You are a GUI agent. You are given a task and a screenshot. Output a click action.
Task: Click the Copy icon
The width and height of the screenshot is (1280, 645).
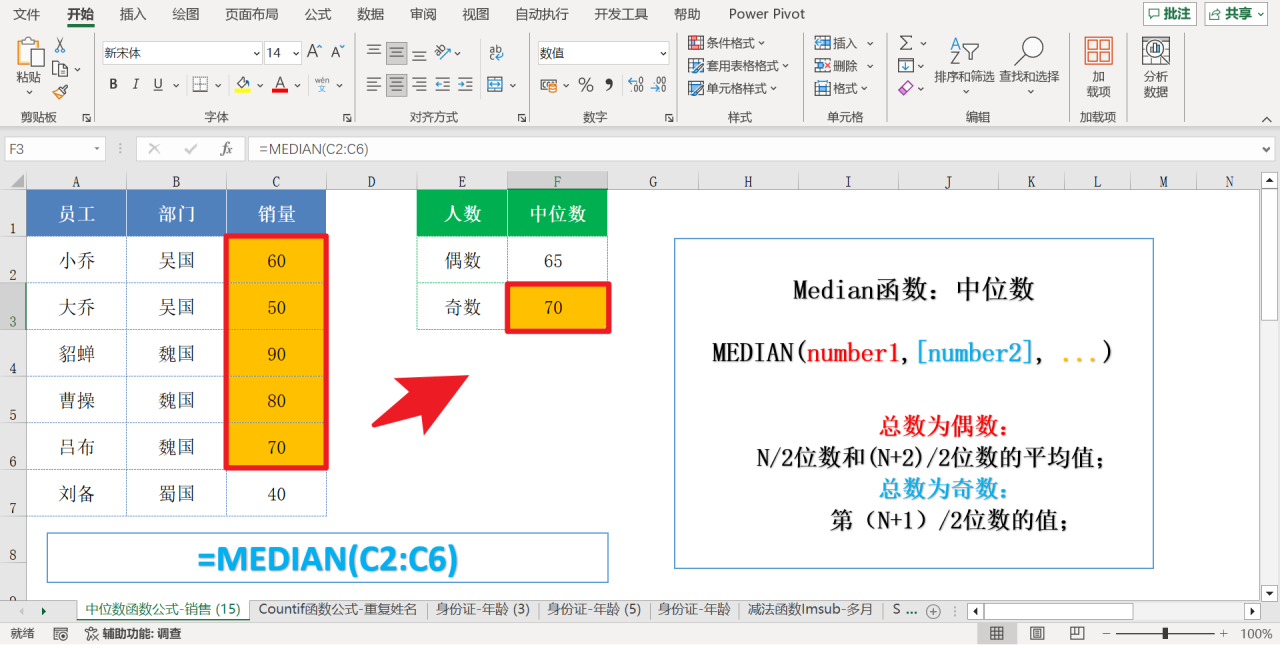[60, 69]
